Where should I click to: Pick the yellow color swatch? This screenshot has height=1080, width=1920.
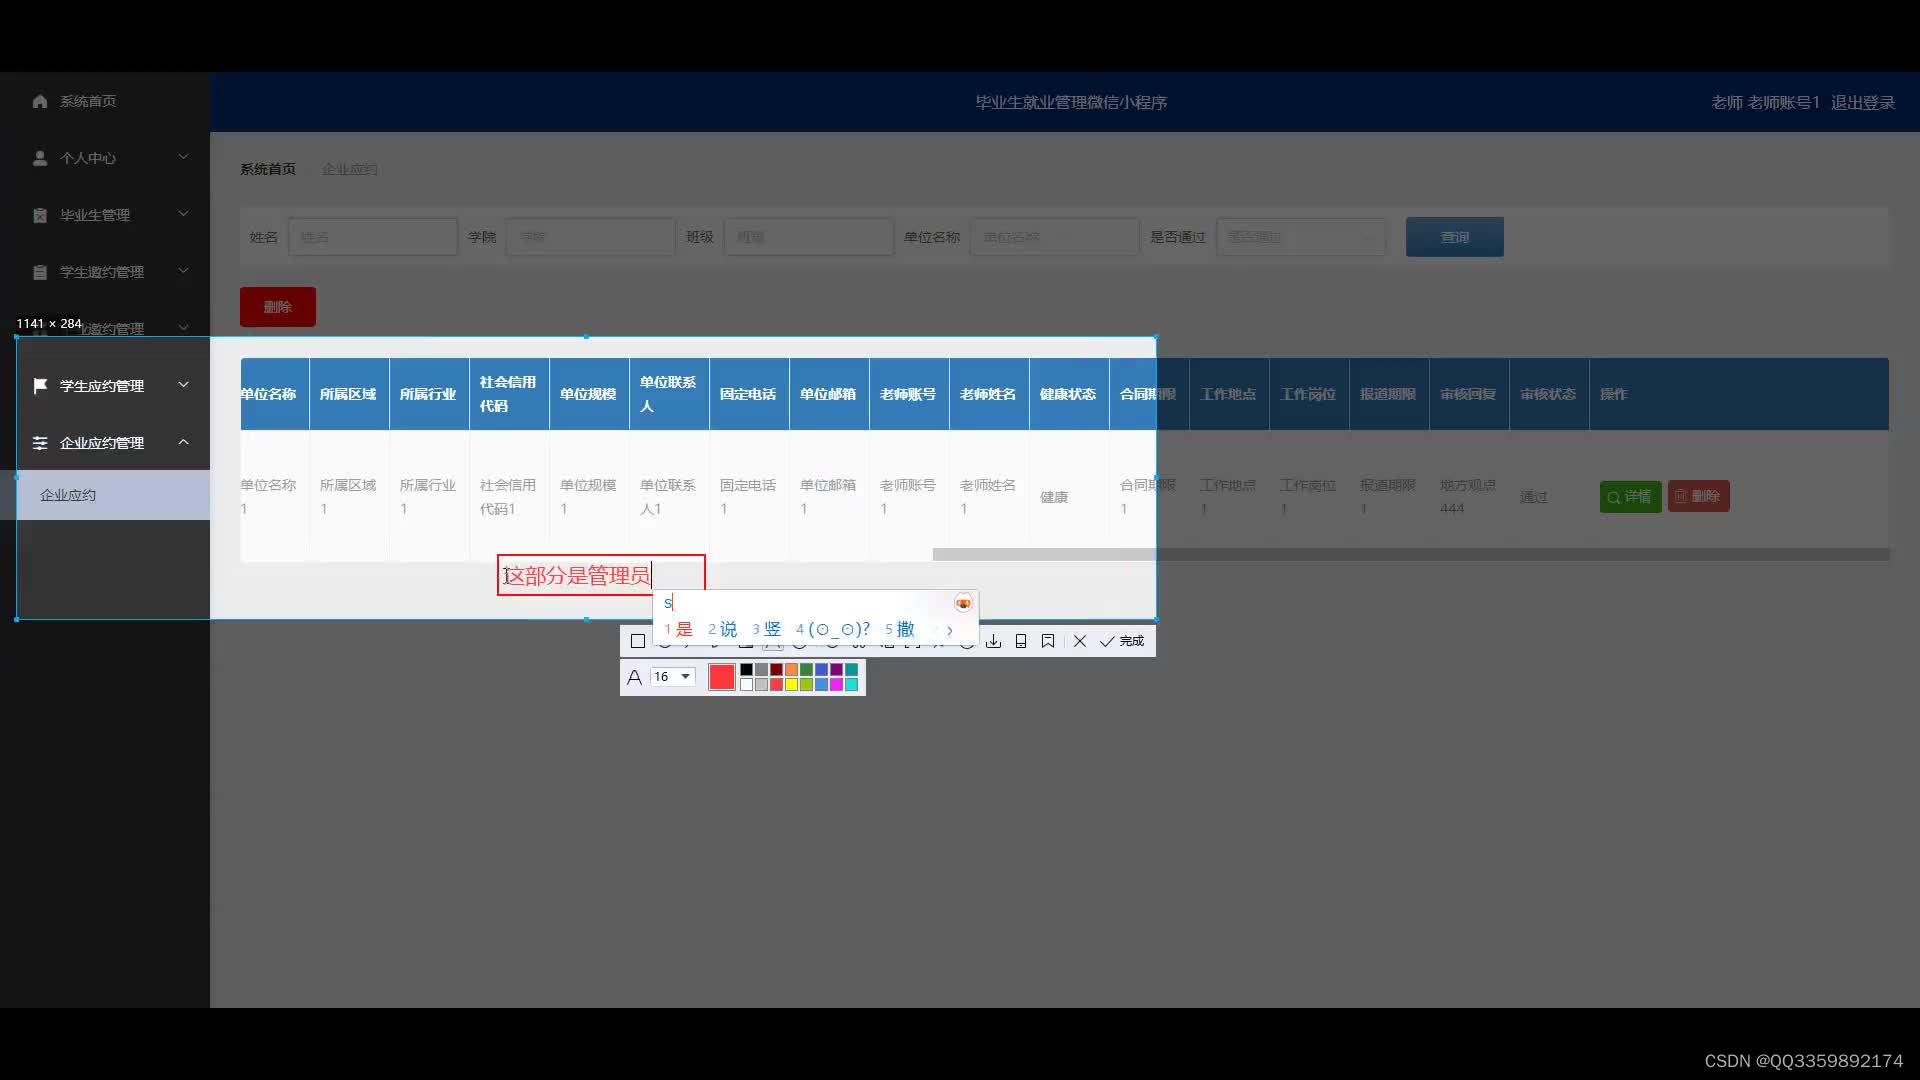[791, 685]
